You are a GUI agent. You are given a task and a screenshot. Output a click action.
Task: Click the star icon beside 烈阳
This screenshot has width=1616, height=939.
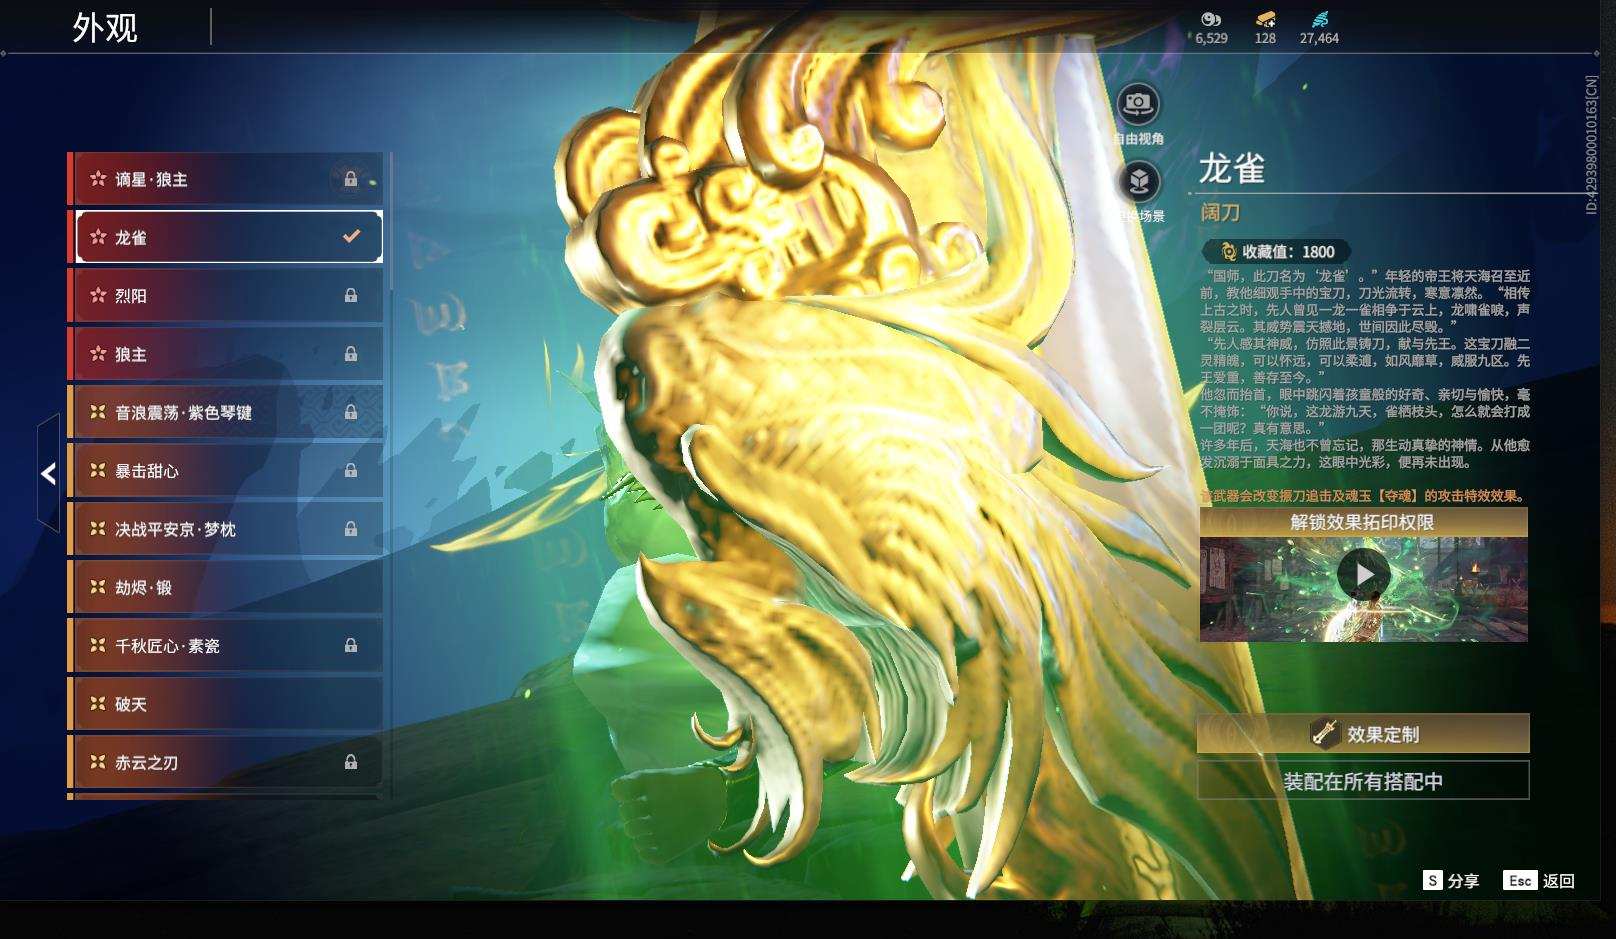coord(98,295)
